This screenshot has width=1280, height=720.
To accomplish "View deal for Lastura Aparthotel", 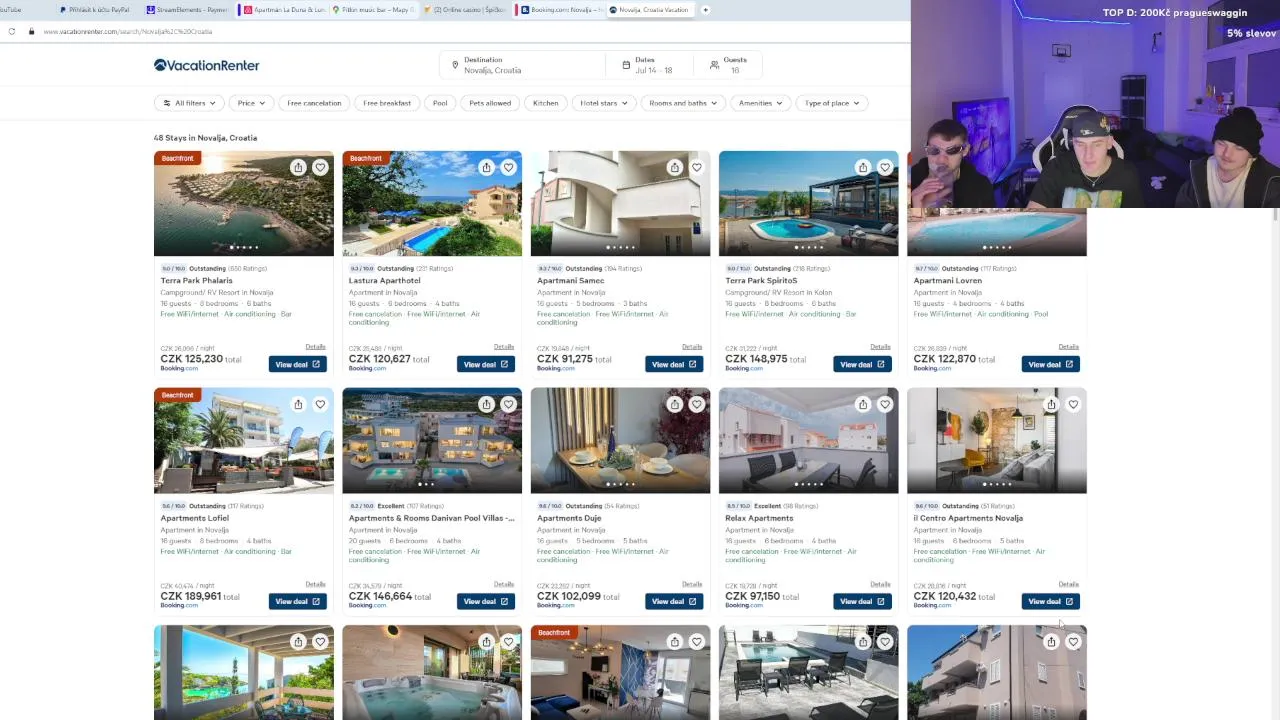I will click(x=485, y=364).
